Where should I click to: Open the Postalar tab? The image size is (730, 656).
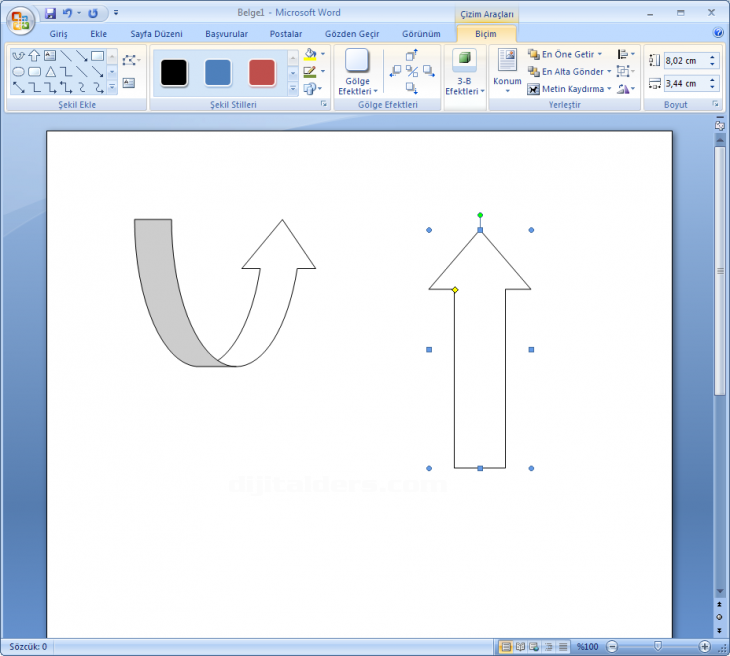tap(286, 34)
